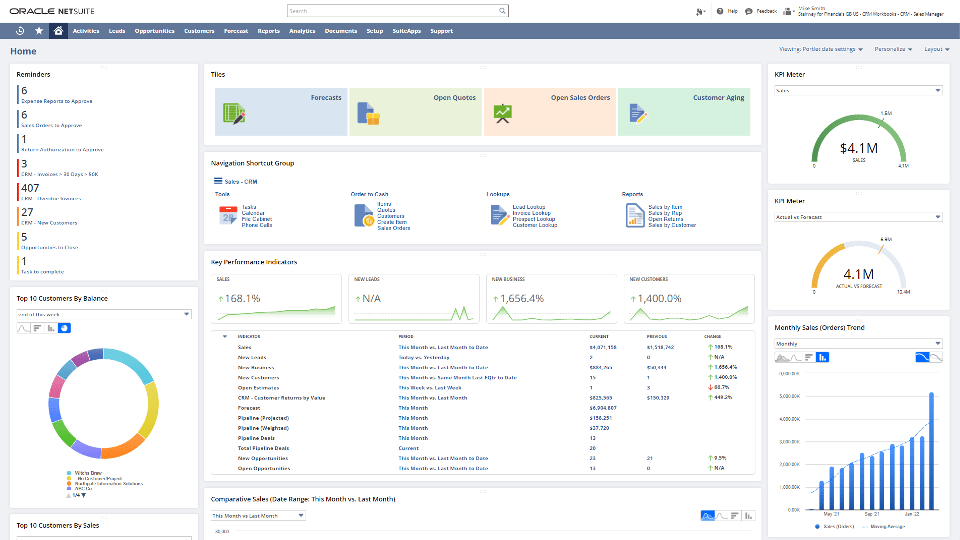Open the Actual vs Forecast KPI Meter dropdown

coord(858,217)
